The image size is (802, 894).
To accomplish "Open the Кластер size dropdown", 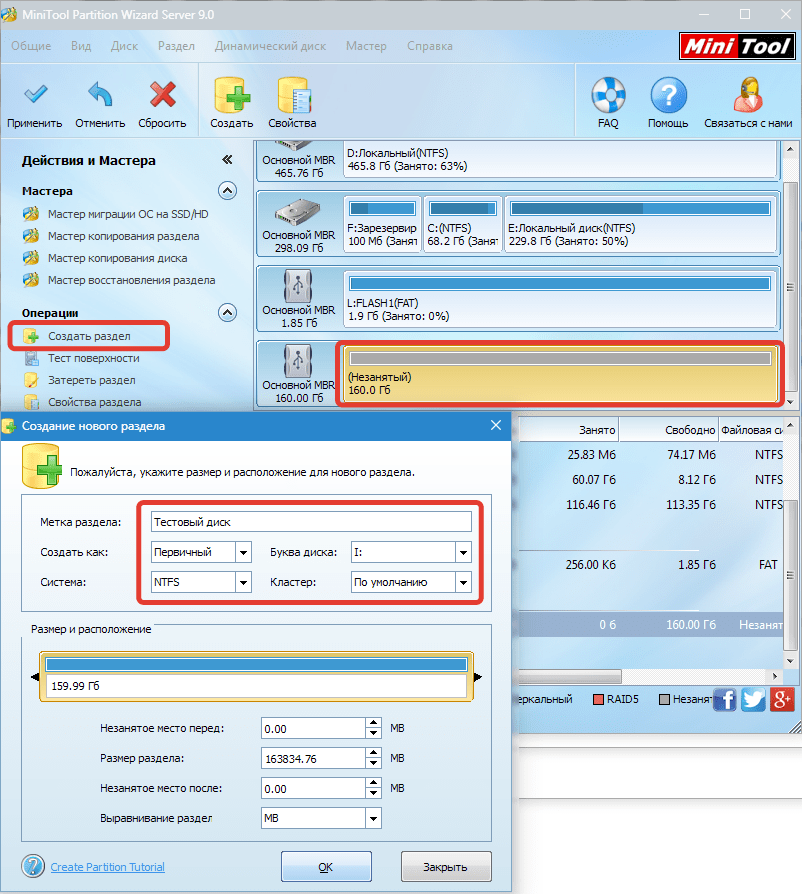I will pyautogui.click(x=462, y=582).
